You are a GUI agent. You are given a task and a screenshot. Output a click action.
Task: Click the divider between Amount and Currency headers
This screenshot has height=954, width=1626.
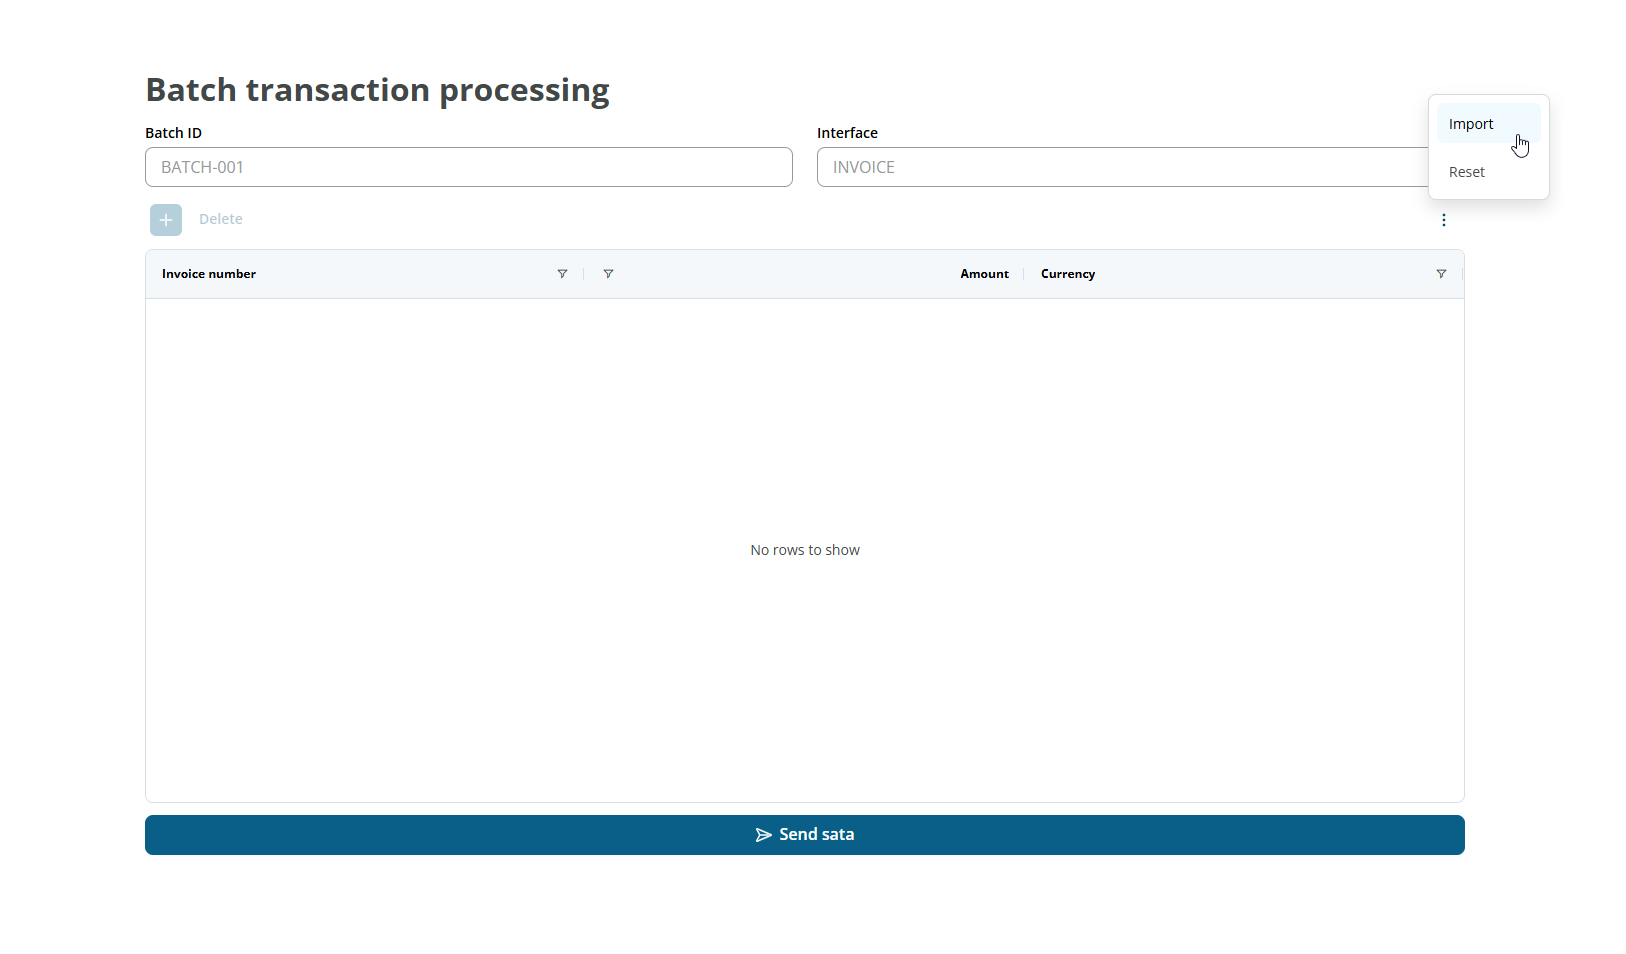click(x=1023, y=273)
